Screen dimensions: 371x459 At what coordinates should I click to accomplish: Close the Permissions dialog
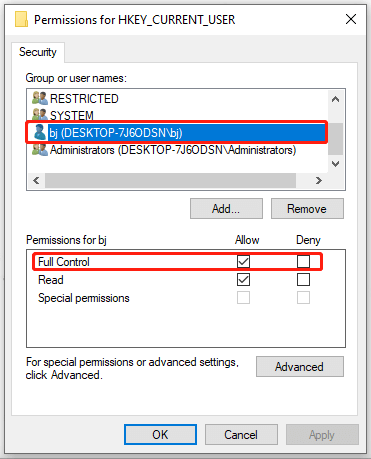[351, 19]
